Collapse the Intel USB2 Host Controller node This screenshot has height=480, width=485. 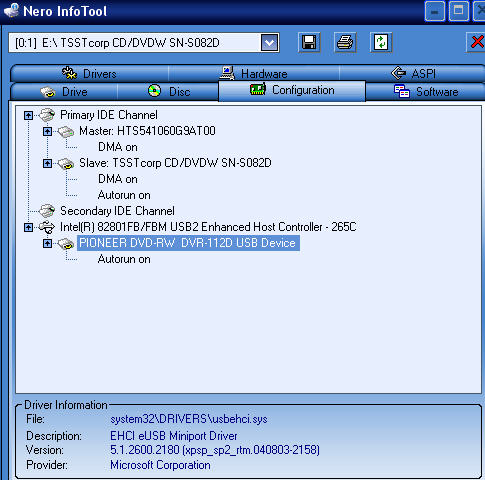tap(28, 227)
